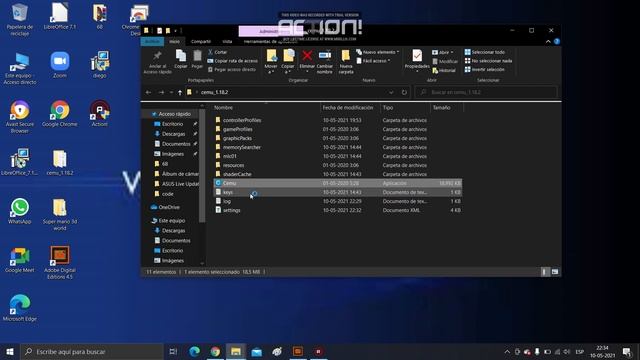Click the Copiar a ribbon icon

point(288,56)
